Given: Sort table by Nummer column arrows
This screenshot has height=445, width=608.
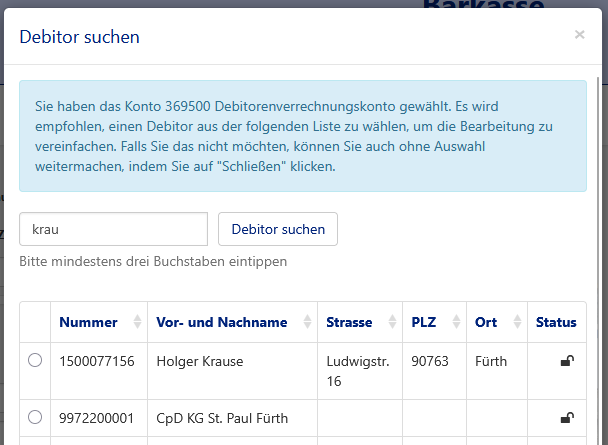Looking at the screenshot, I should coord(137,322).
